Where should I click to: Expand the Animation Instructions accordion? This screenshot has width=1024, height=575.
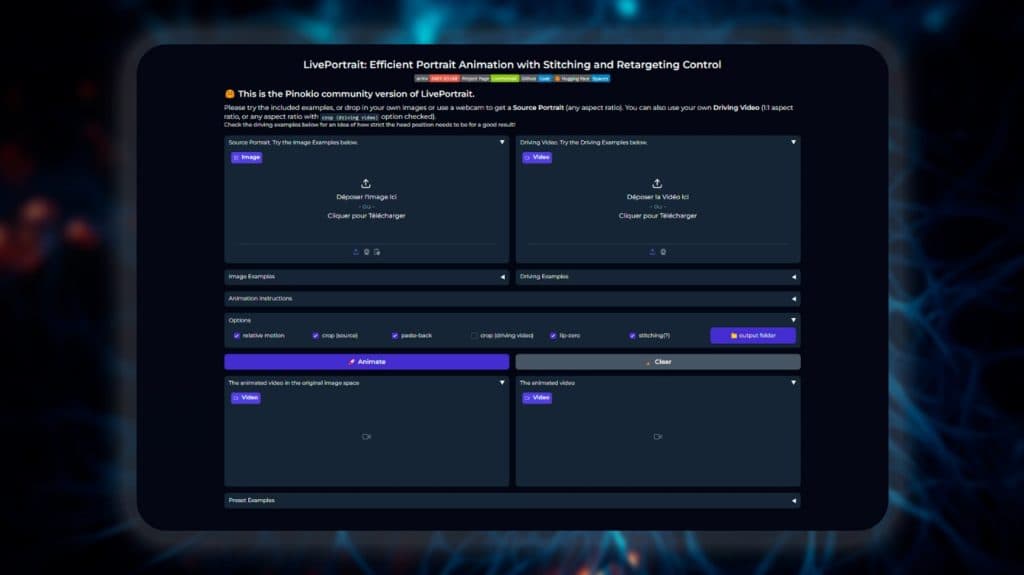coord(511,298)
